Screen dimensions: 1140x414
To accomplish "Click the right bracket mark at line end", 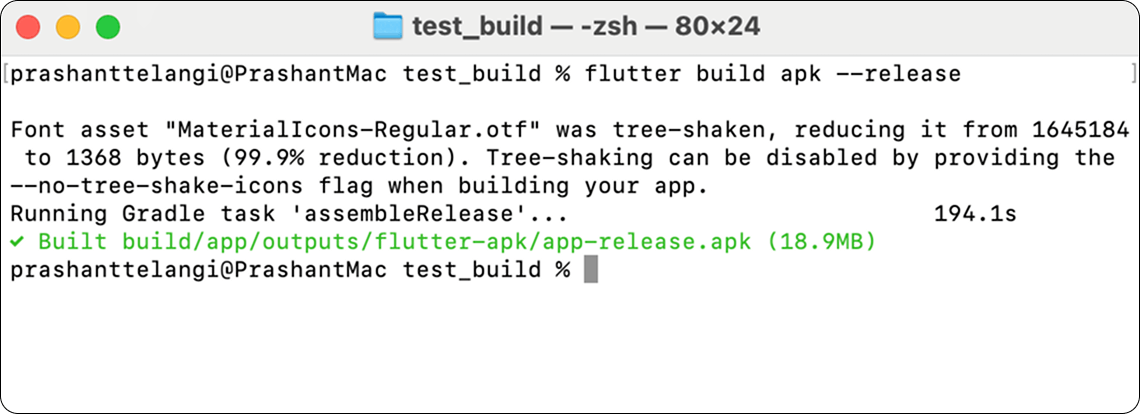I will (x=1133, y=73).
